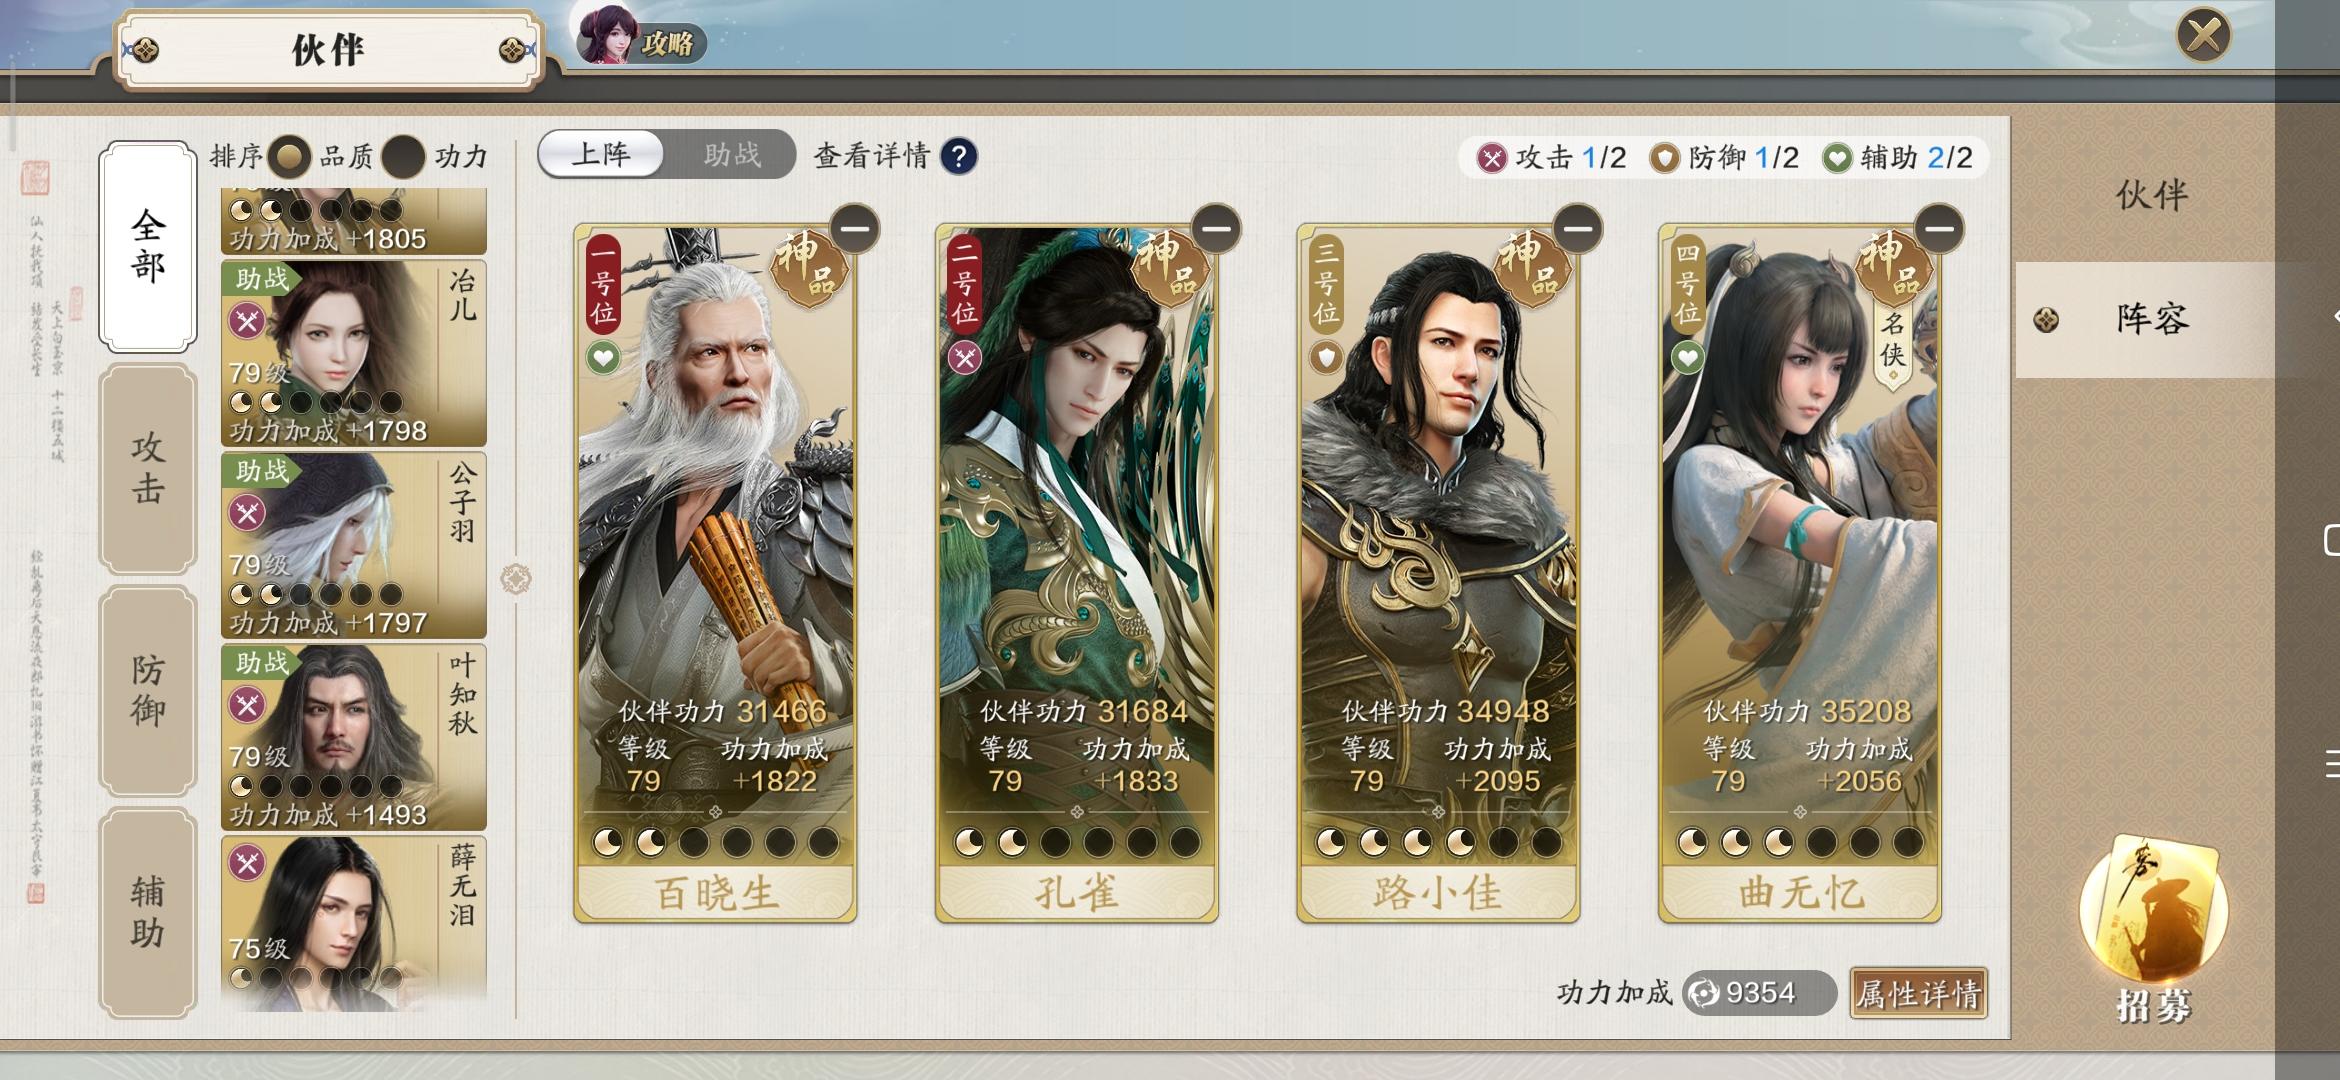This screenshot has width=2340, height=1080.
Task: Switch the toggle to 助战
Action: tap(732, 155)
